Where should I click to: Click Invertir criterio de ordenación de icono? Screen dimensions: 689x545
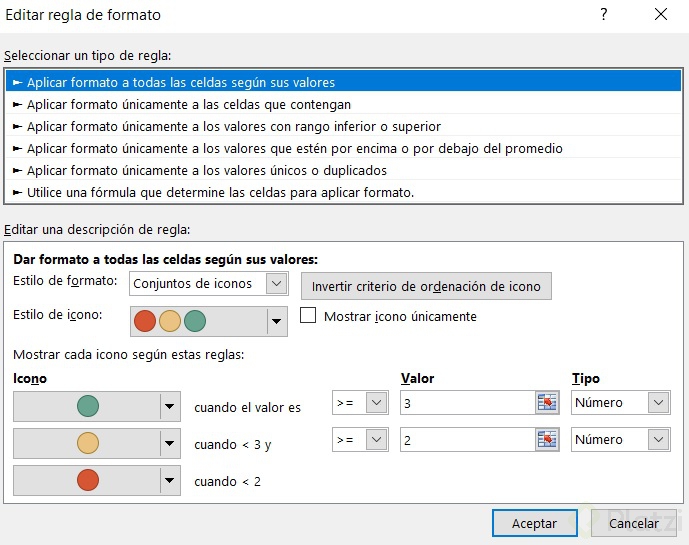426,286
